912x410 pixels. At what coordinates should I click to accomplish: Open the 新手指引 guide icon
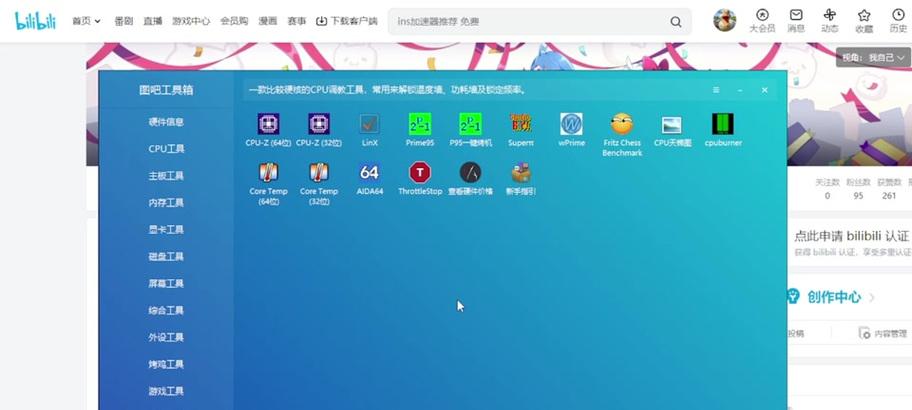tap(521, 173)
